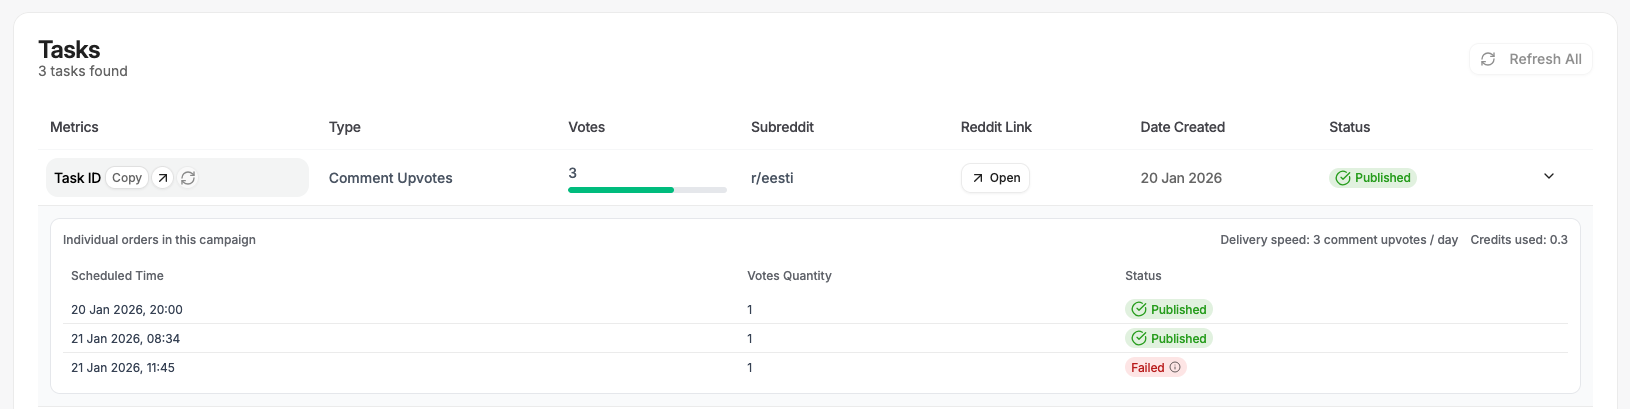Click Published badge for 21 Jan 08:34 order

point(1168,339)
